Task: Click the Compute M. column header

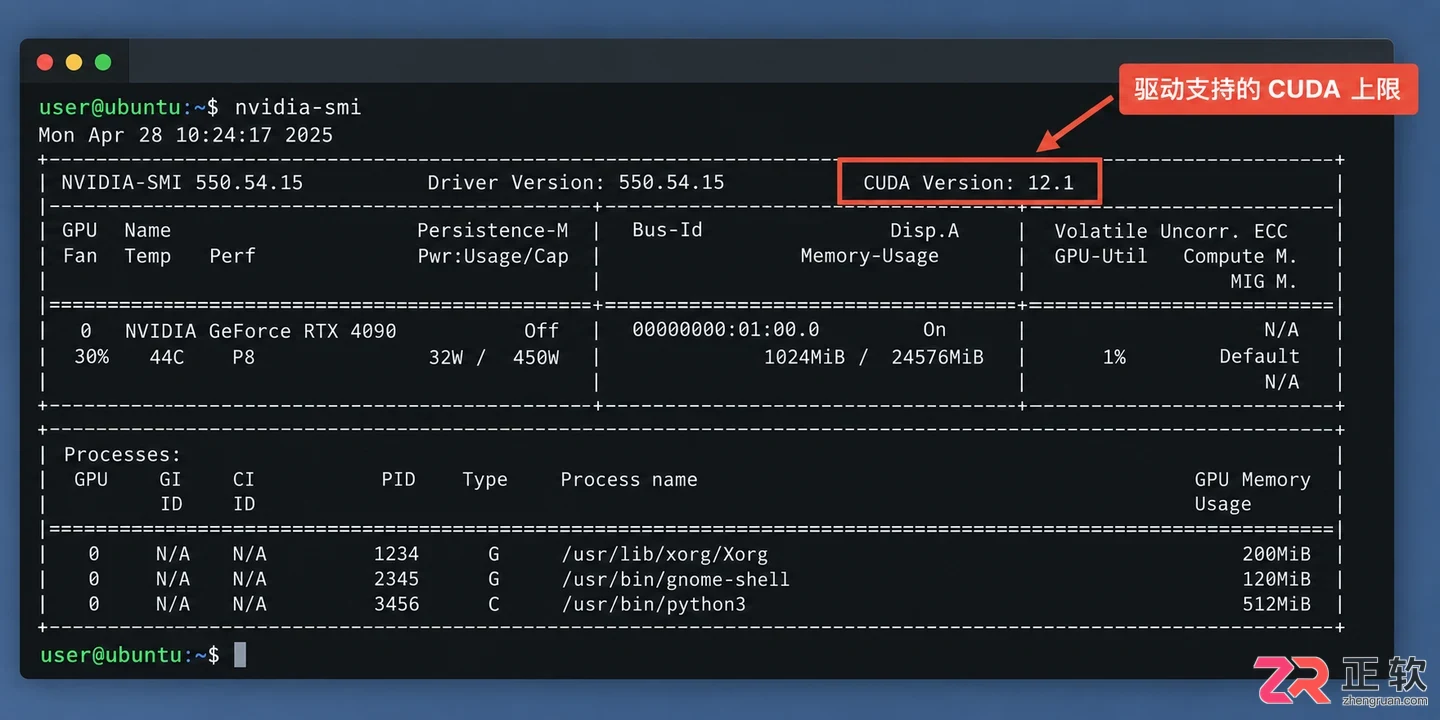Action: [x=1240, y=256]
